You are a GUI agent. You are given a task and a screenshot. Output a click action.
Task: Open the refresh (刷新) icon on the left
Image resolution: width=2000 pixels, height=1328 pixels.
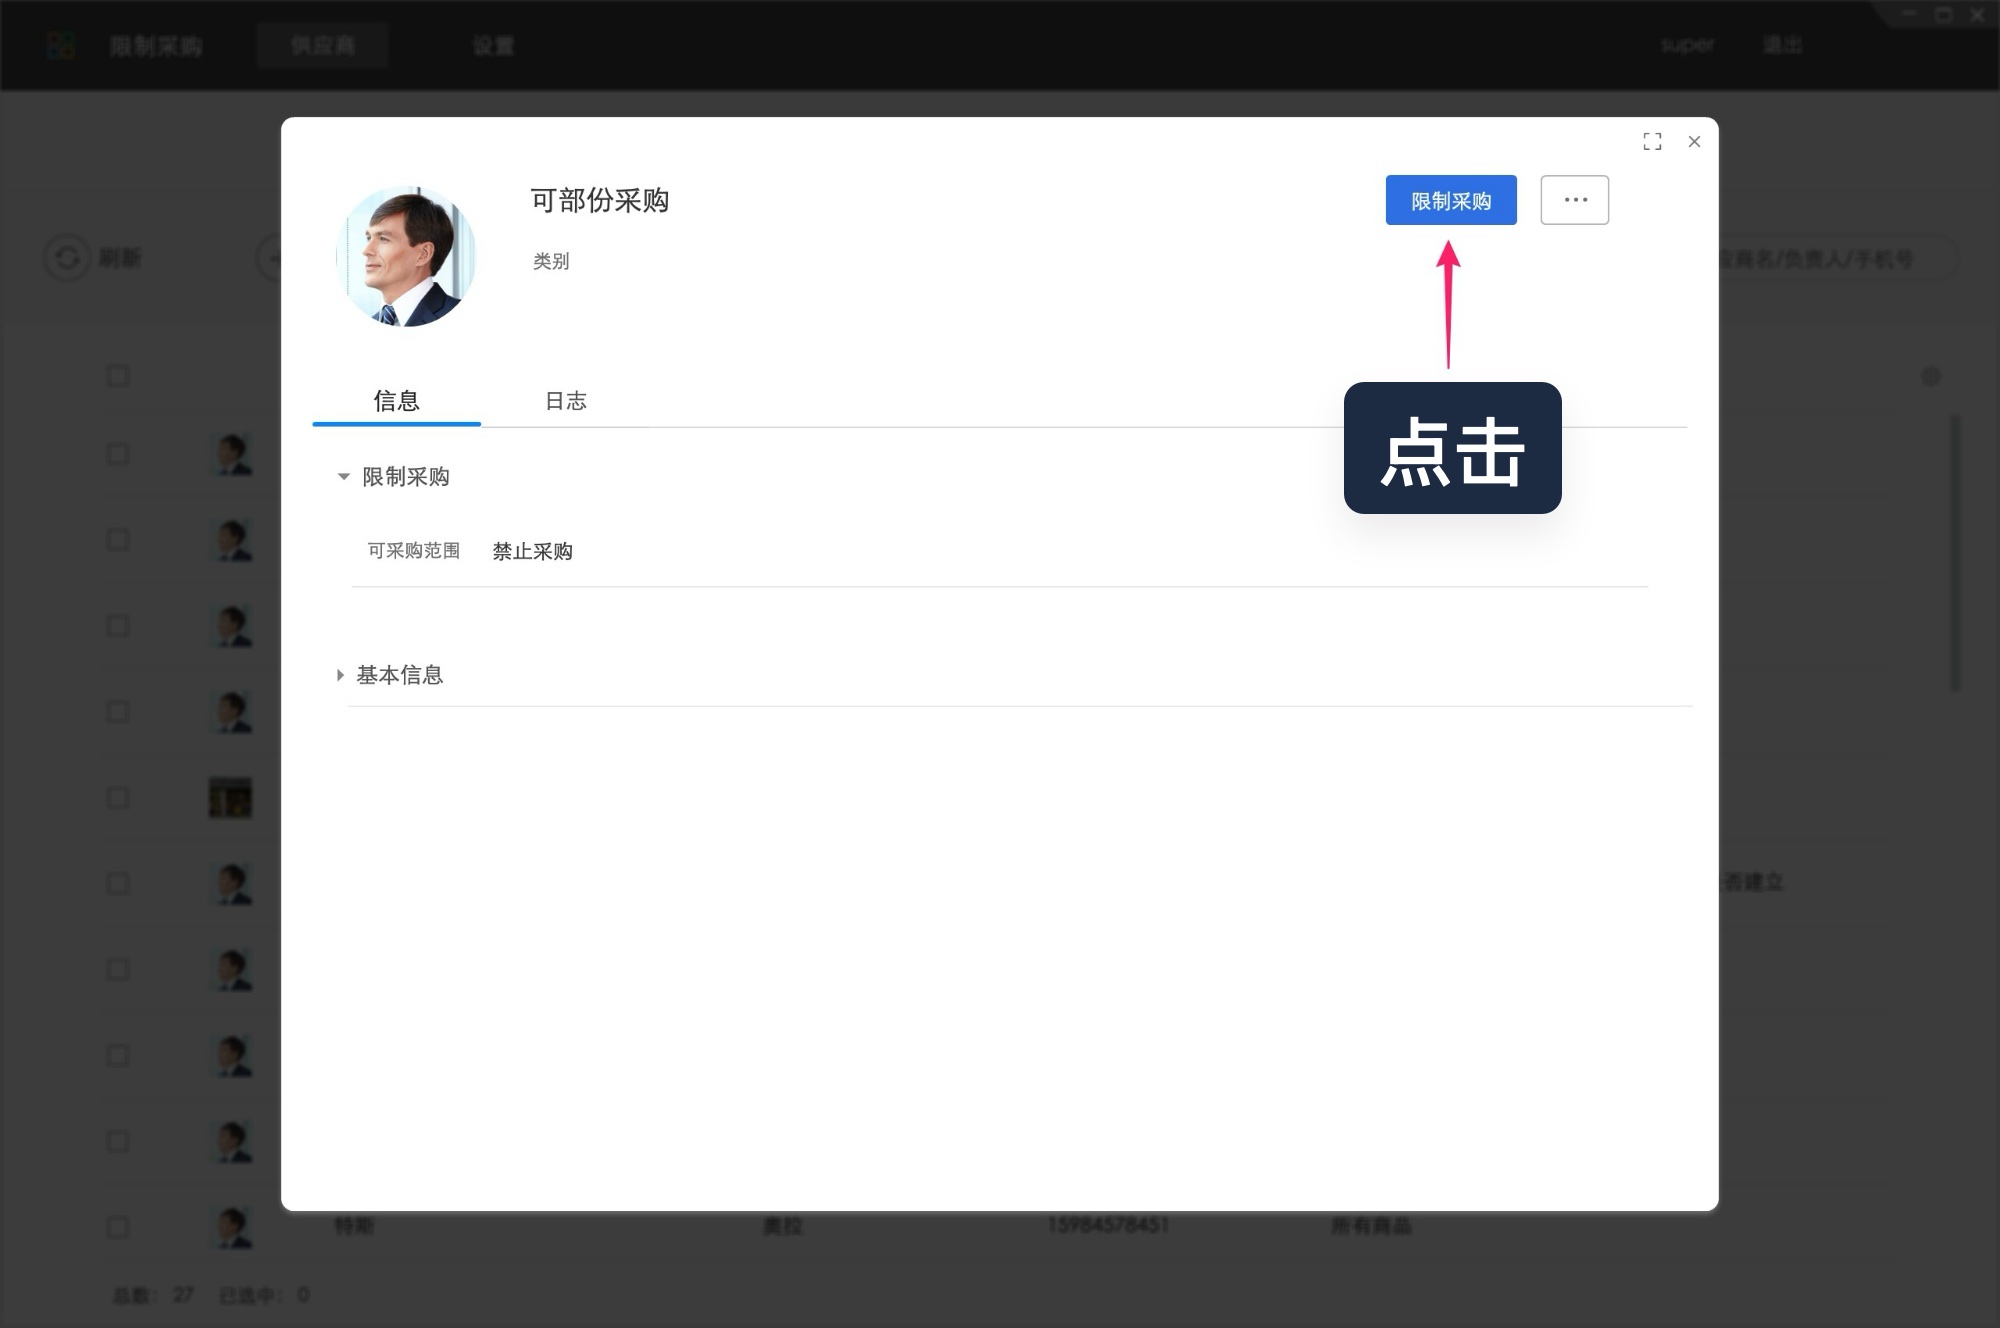66,257
